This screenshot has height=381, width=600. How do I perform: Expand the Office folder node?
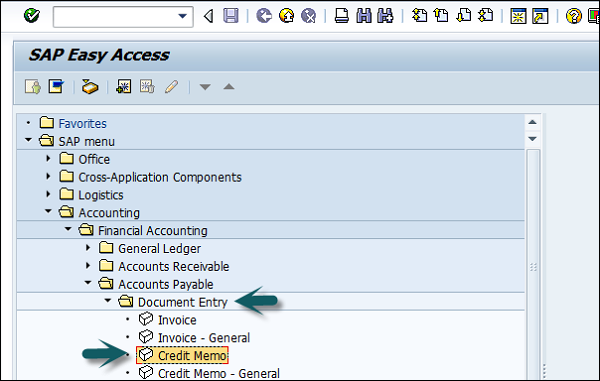(x=48, y=158)
